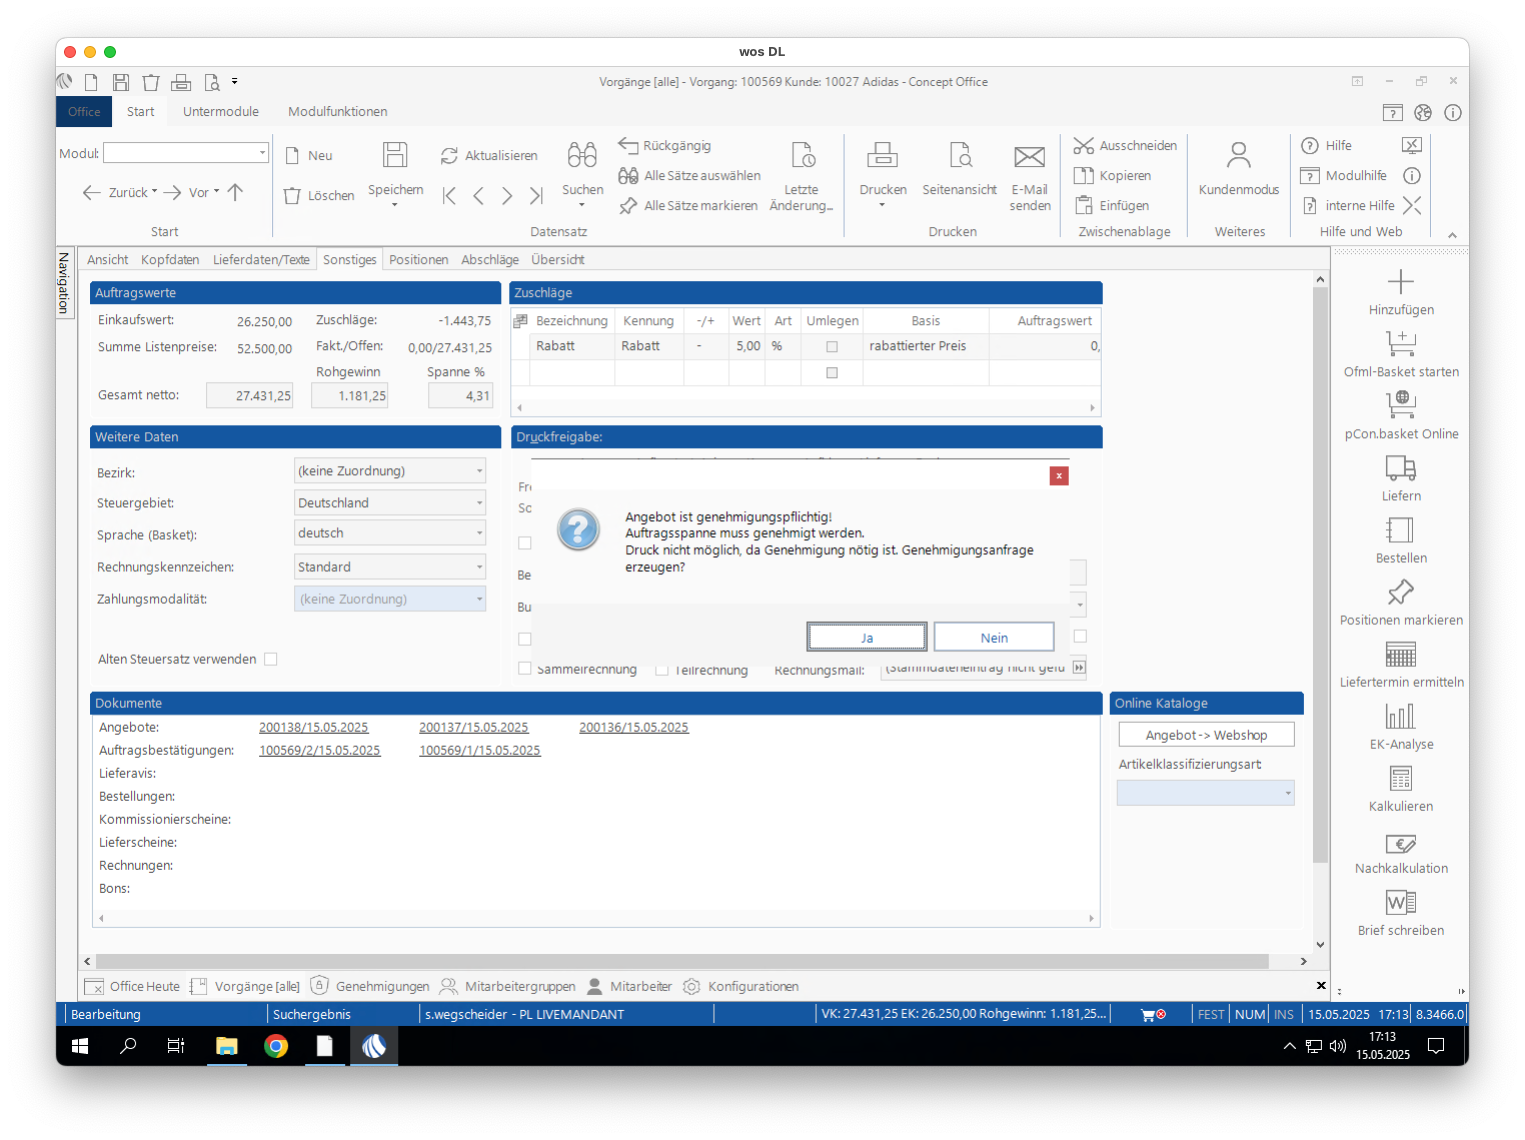
Task: Click Hinzufügen plus icon in sidebar
Action: pos(1401,282)
